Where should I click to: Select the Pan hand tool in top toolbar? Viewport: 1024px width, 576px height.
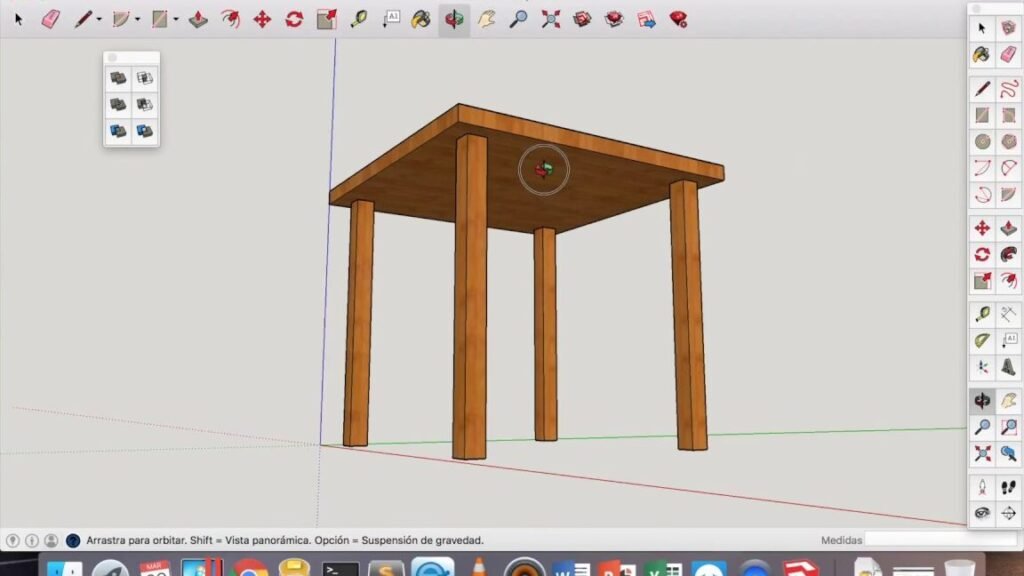(486, 19)
